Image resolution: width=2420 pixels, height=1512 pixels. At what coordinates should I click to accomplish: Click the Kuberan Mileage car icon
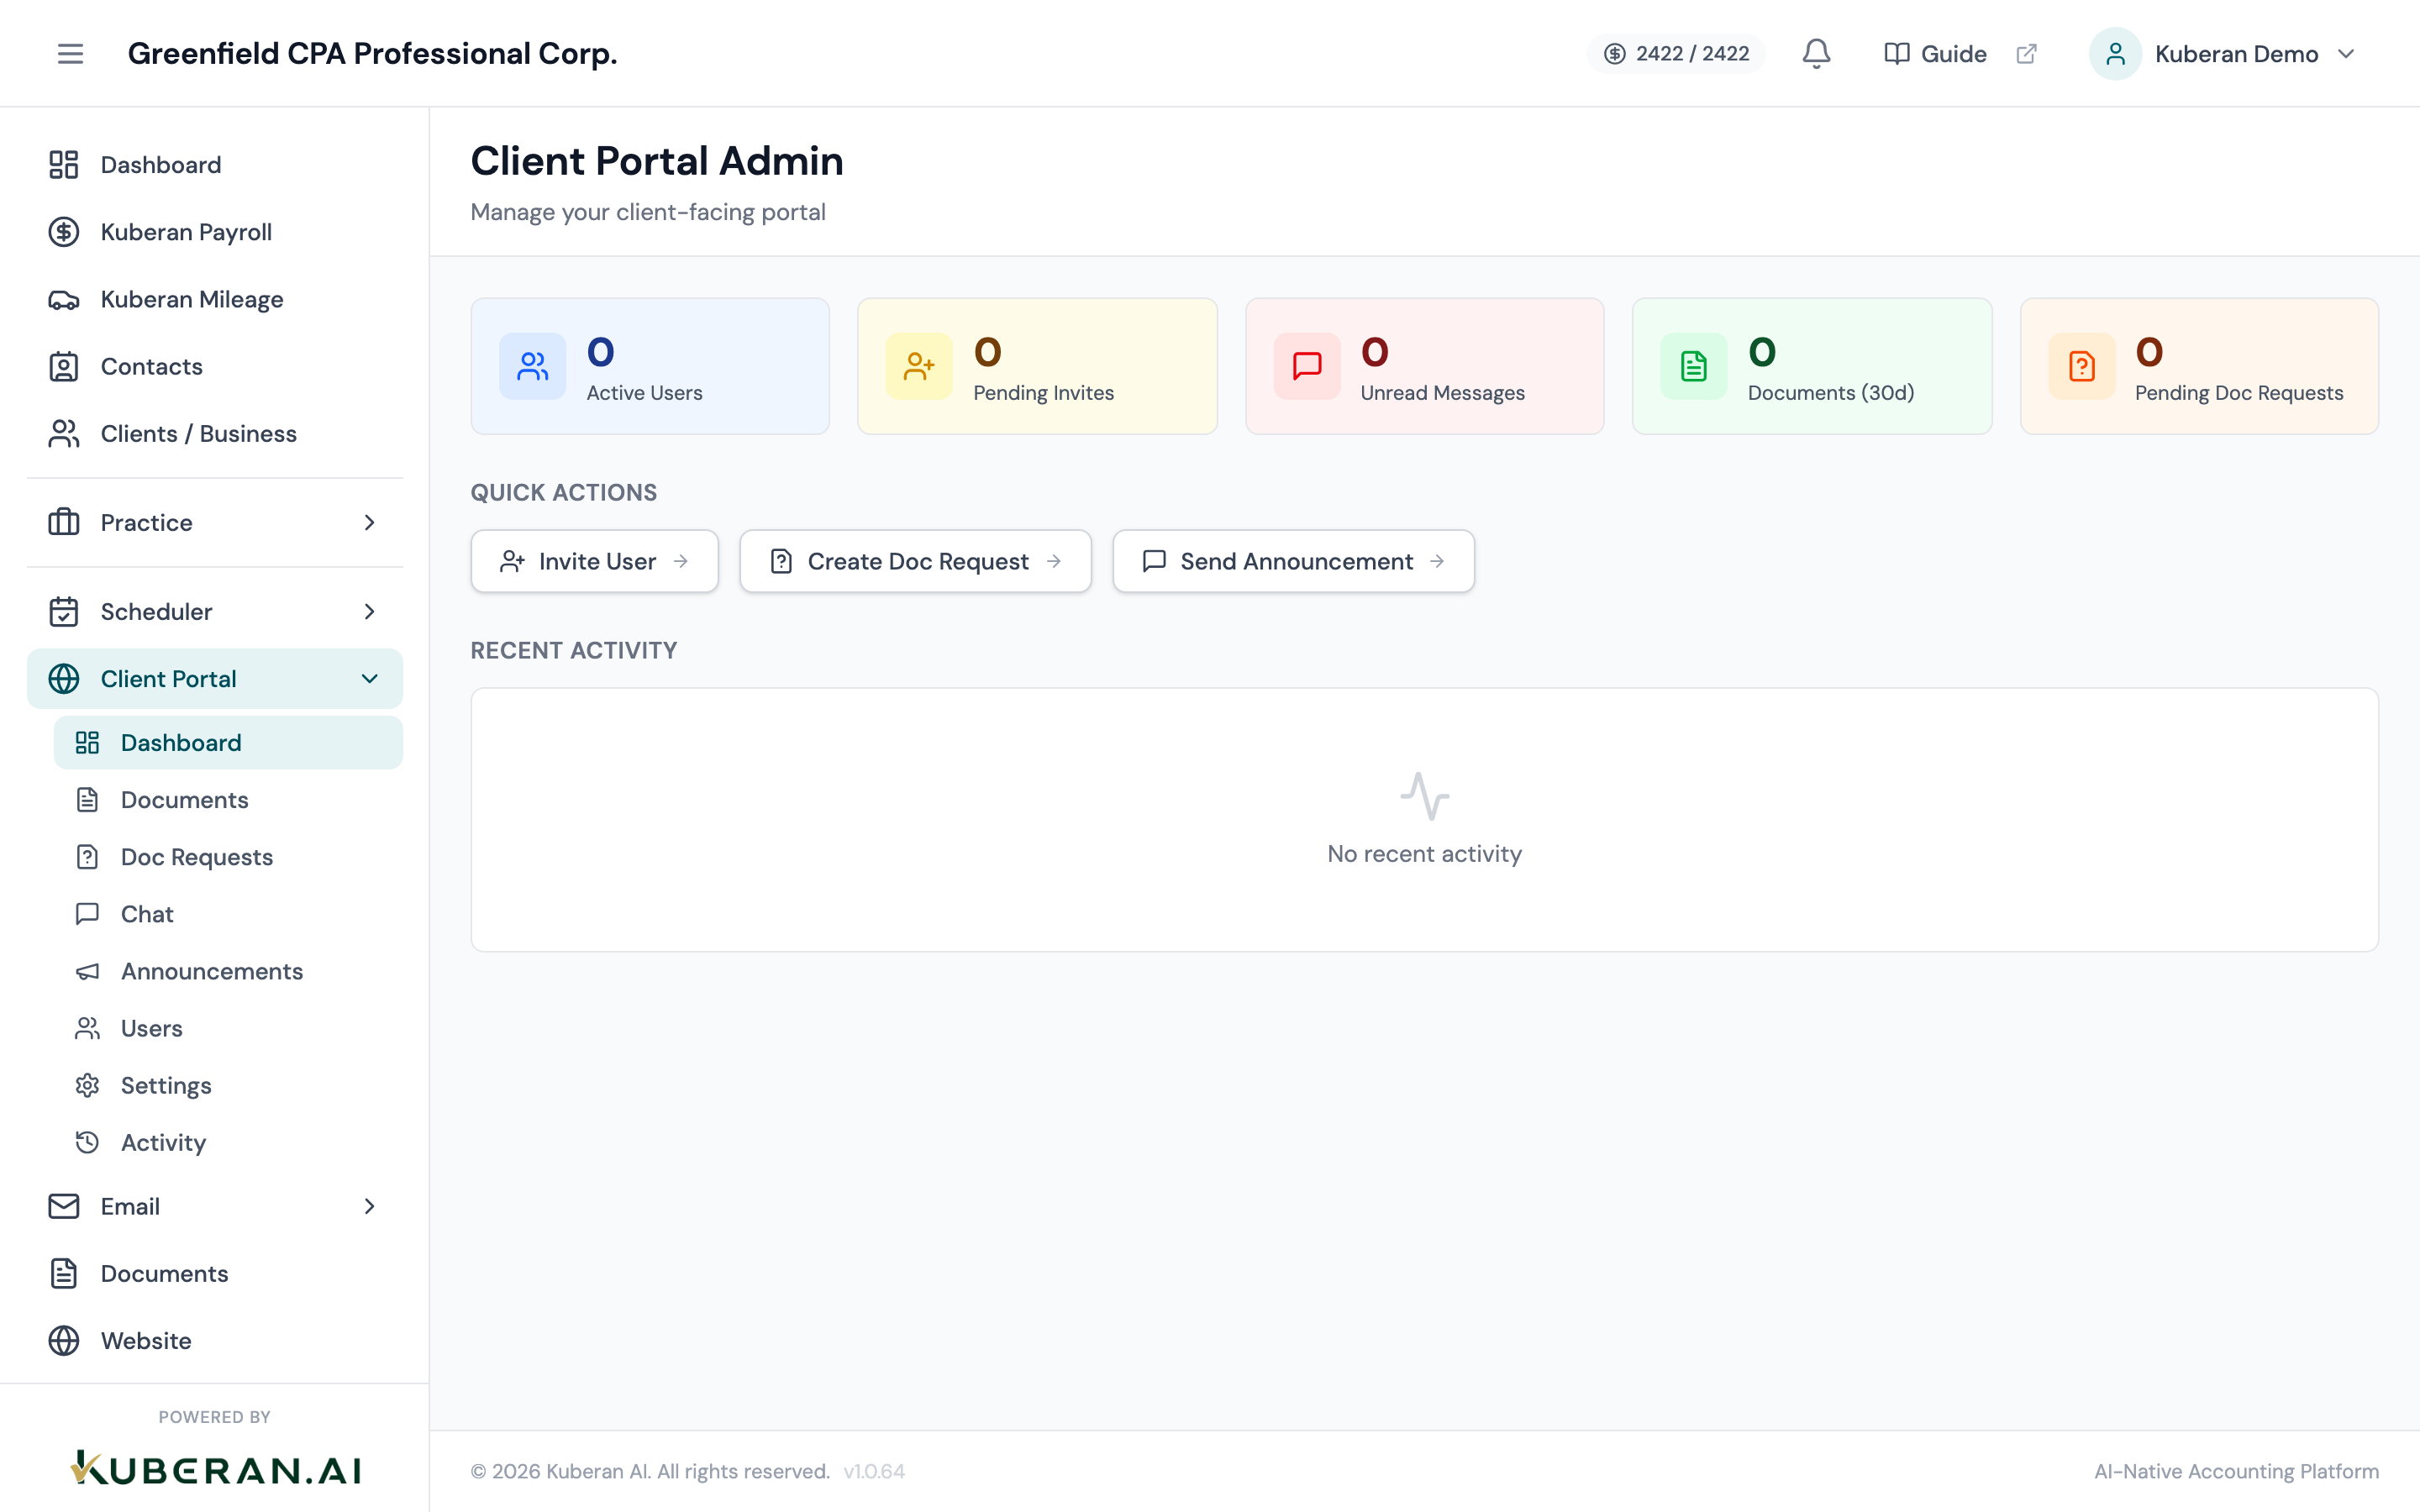[x=64, y=299]
